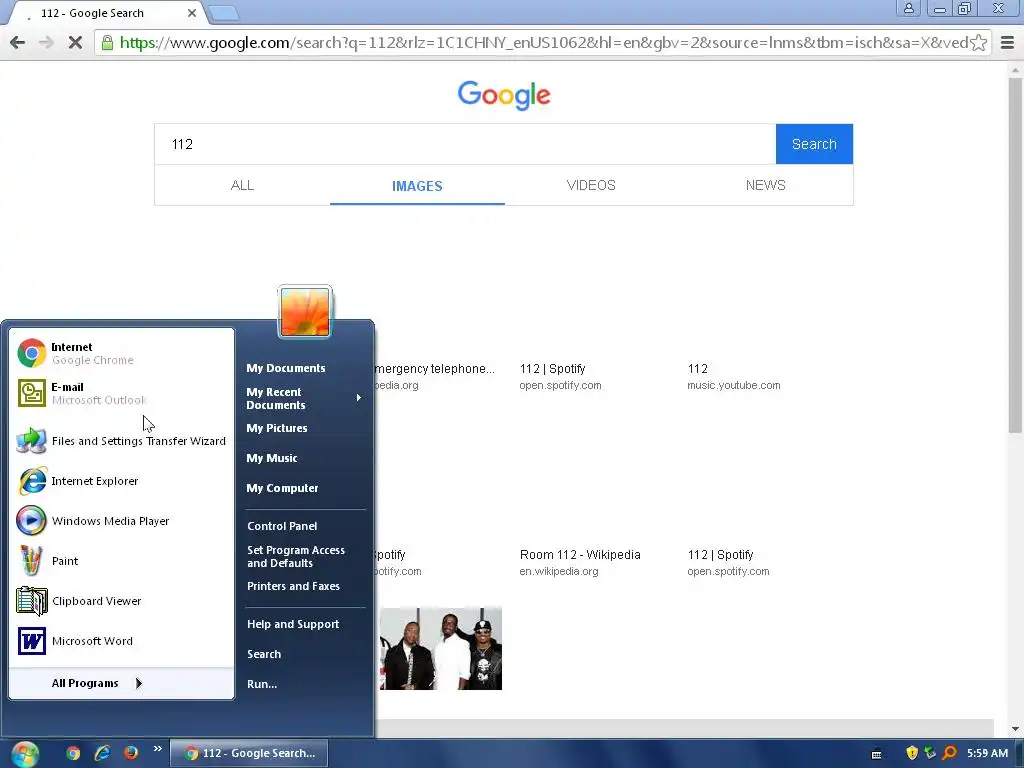
Task: Open Internet Explorer from the quick launch bar
Action: coord(103,753)
